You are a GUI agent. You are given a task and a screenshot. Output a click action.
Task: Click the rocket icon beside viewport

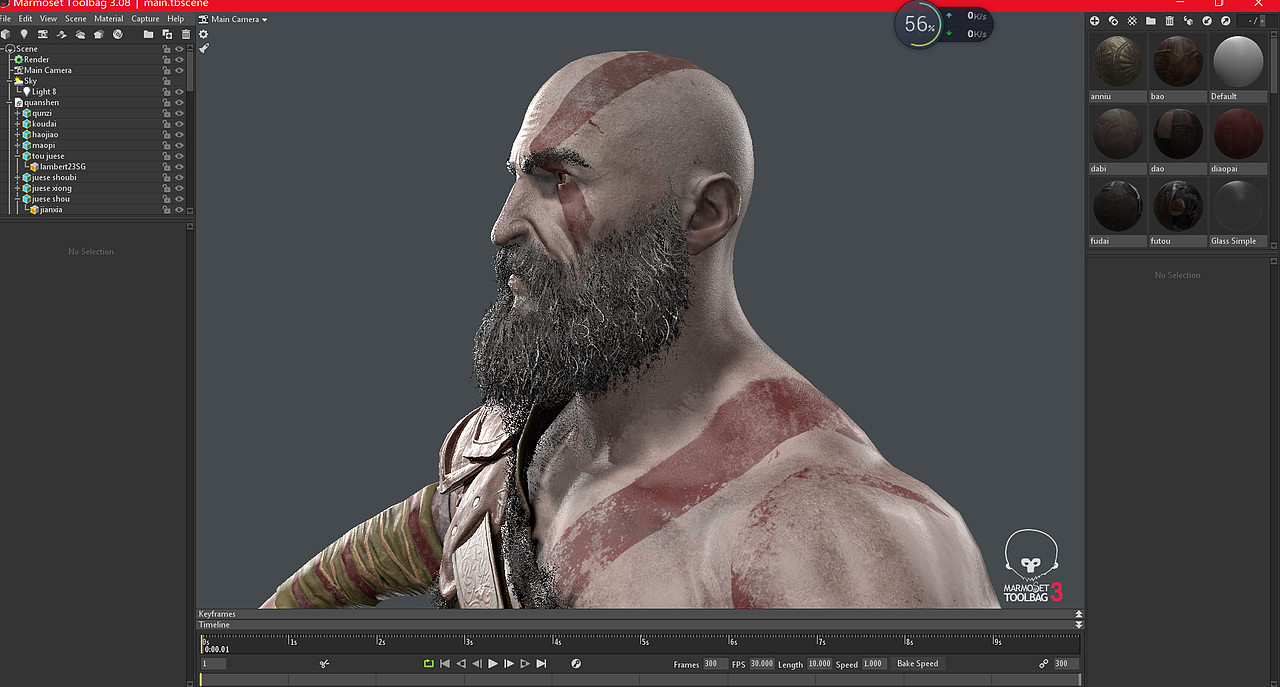(203, 48)
